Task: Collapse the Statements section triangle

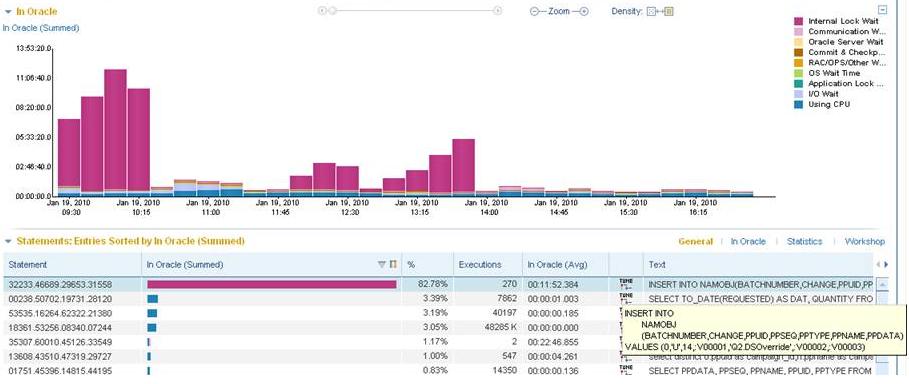Action: [x=8, y=241]
